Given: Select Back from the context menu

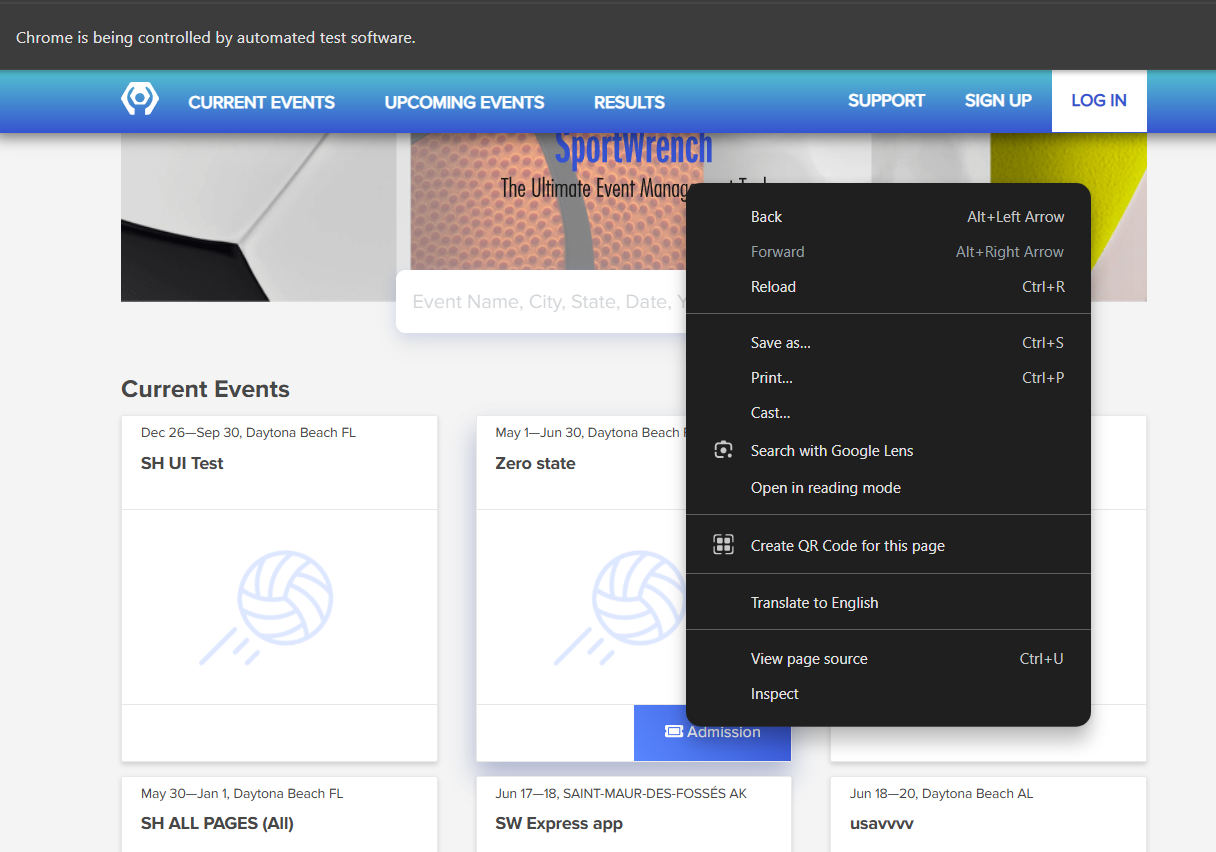Looking at the screenshot, I should pos(888,217).
